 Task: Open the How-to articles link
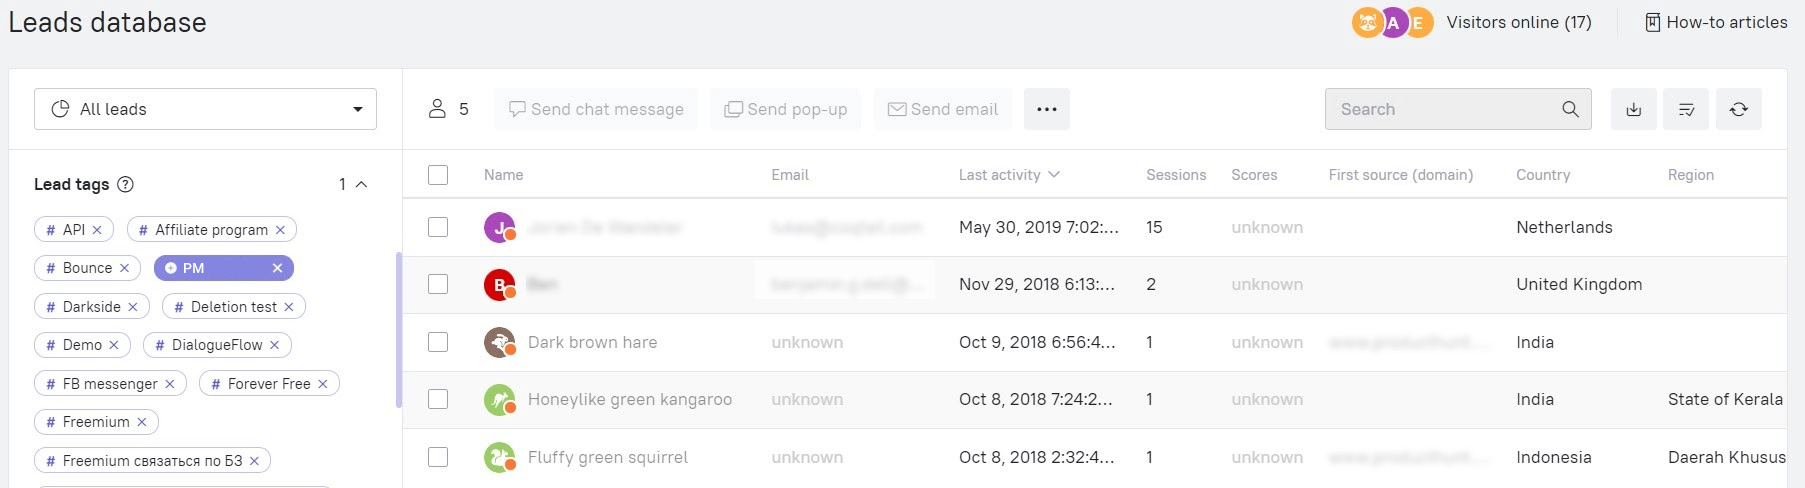tap(1716, 22)
